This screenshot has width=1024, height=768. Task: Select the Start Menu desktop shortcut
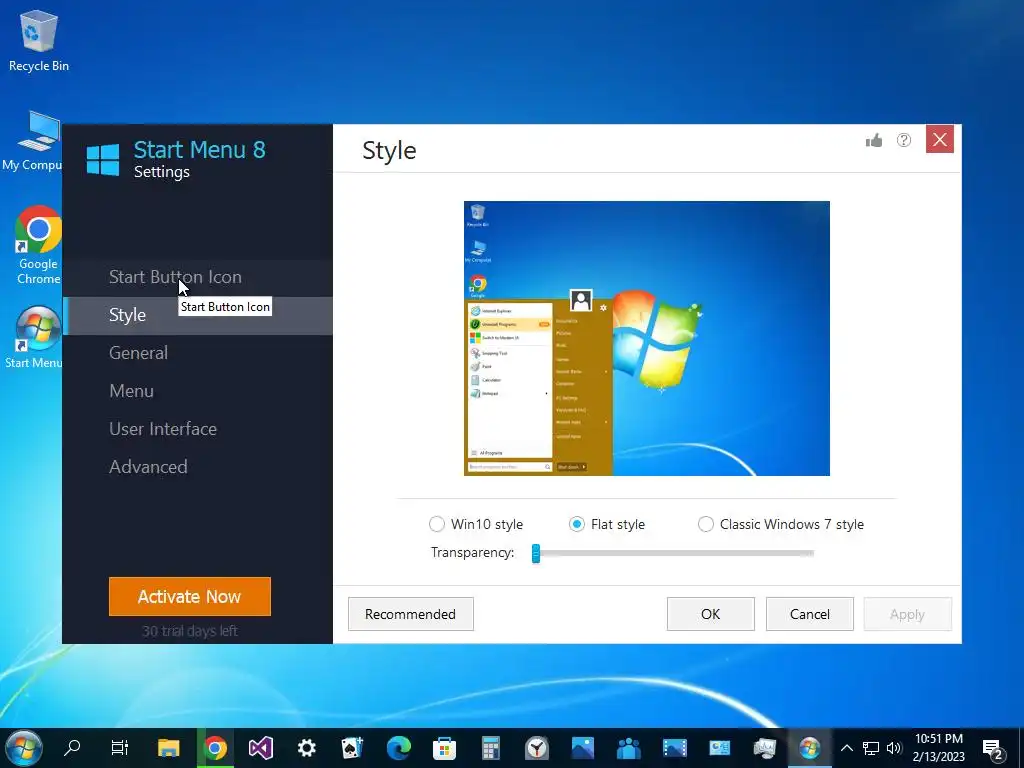tap(34, 338)
